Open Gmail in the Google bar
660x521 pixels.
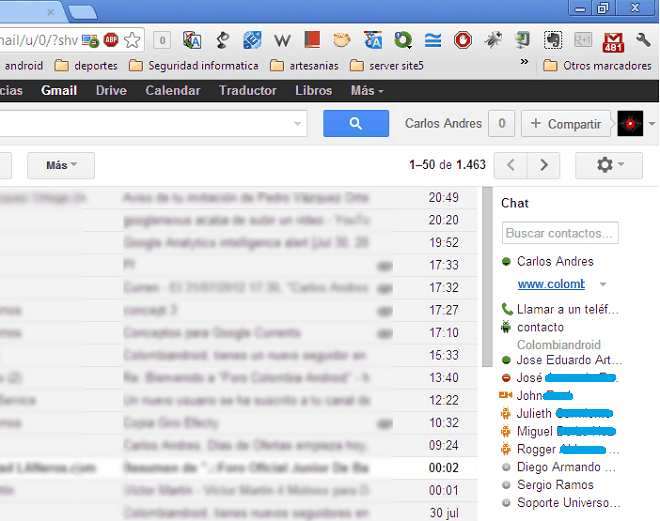(x=59, y=90)
